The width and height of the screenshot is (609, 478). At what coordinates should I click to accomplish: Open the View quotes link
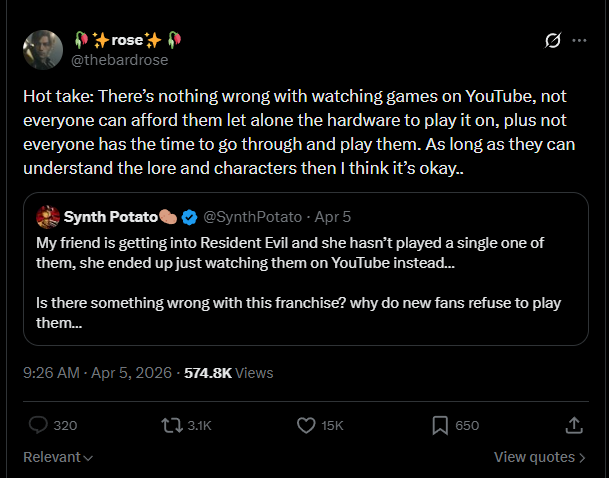pos(540,457)
